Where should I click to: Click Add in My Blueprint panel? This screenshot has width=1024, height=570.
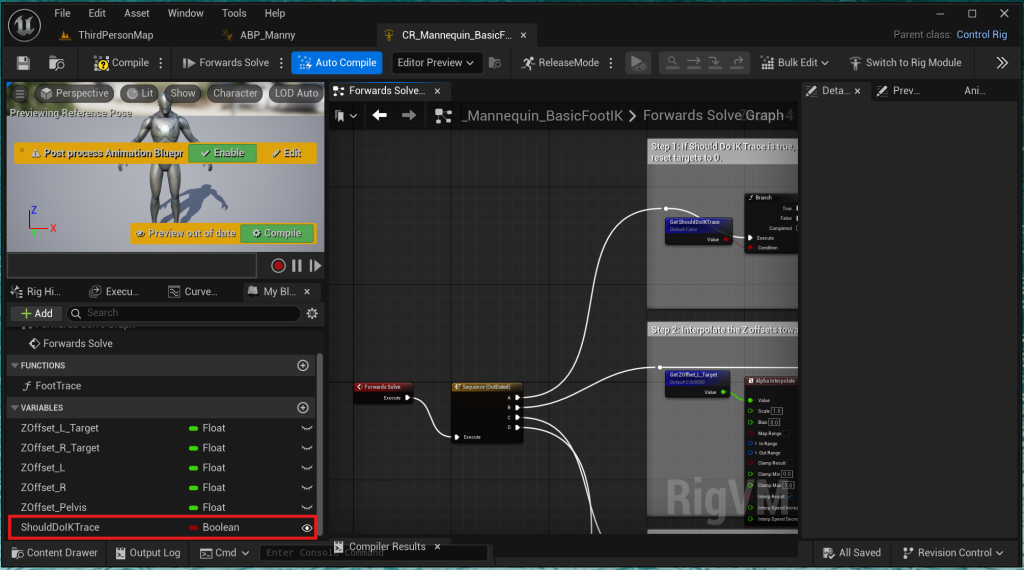(37, 313)
